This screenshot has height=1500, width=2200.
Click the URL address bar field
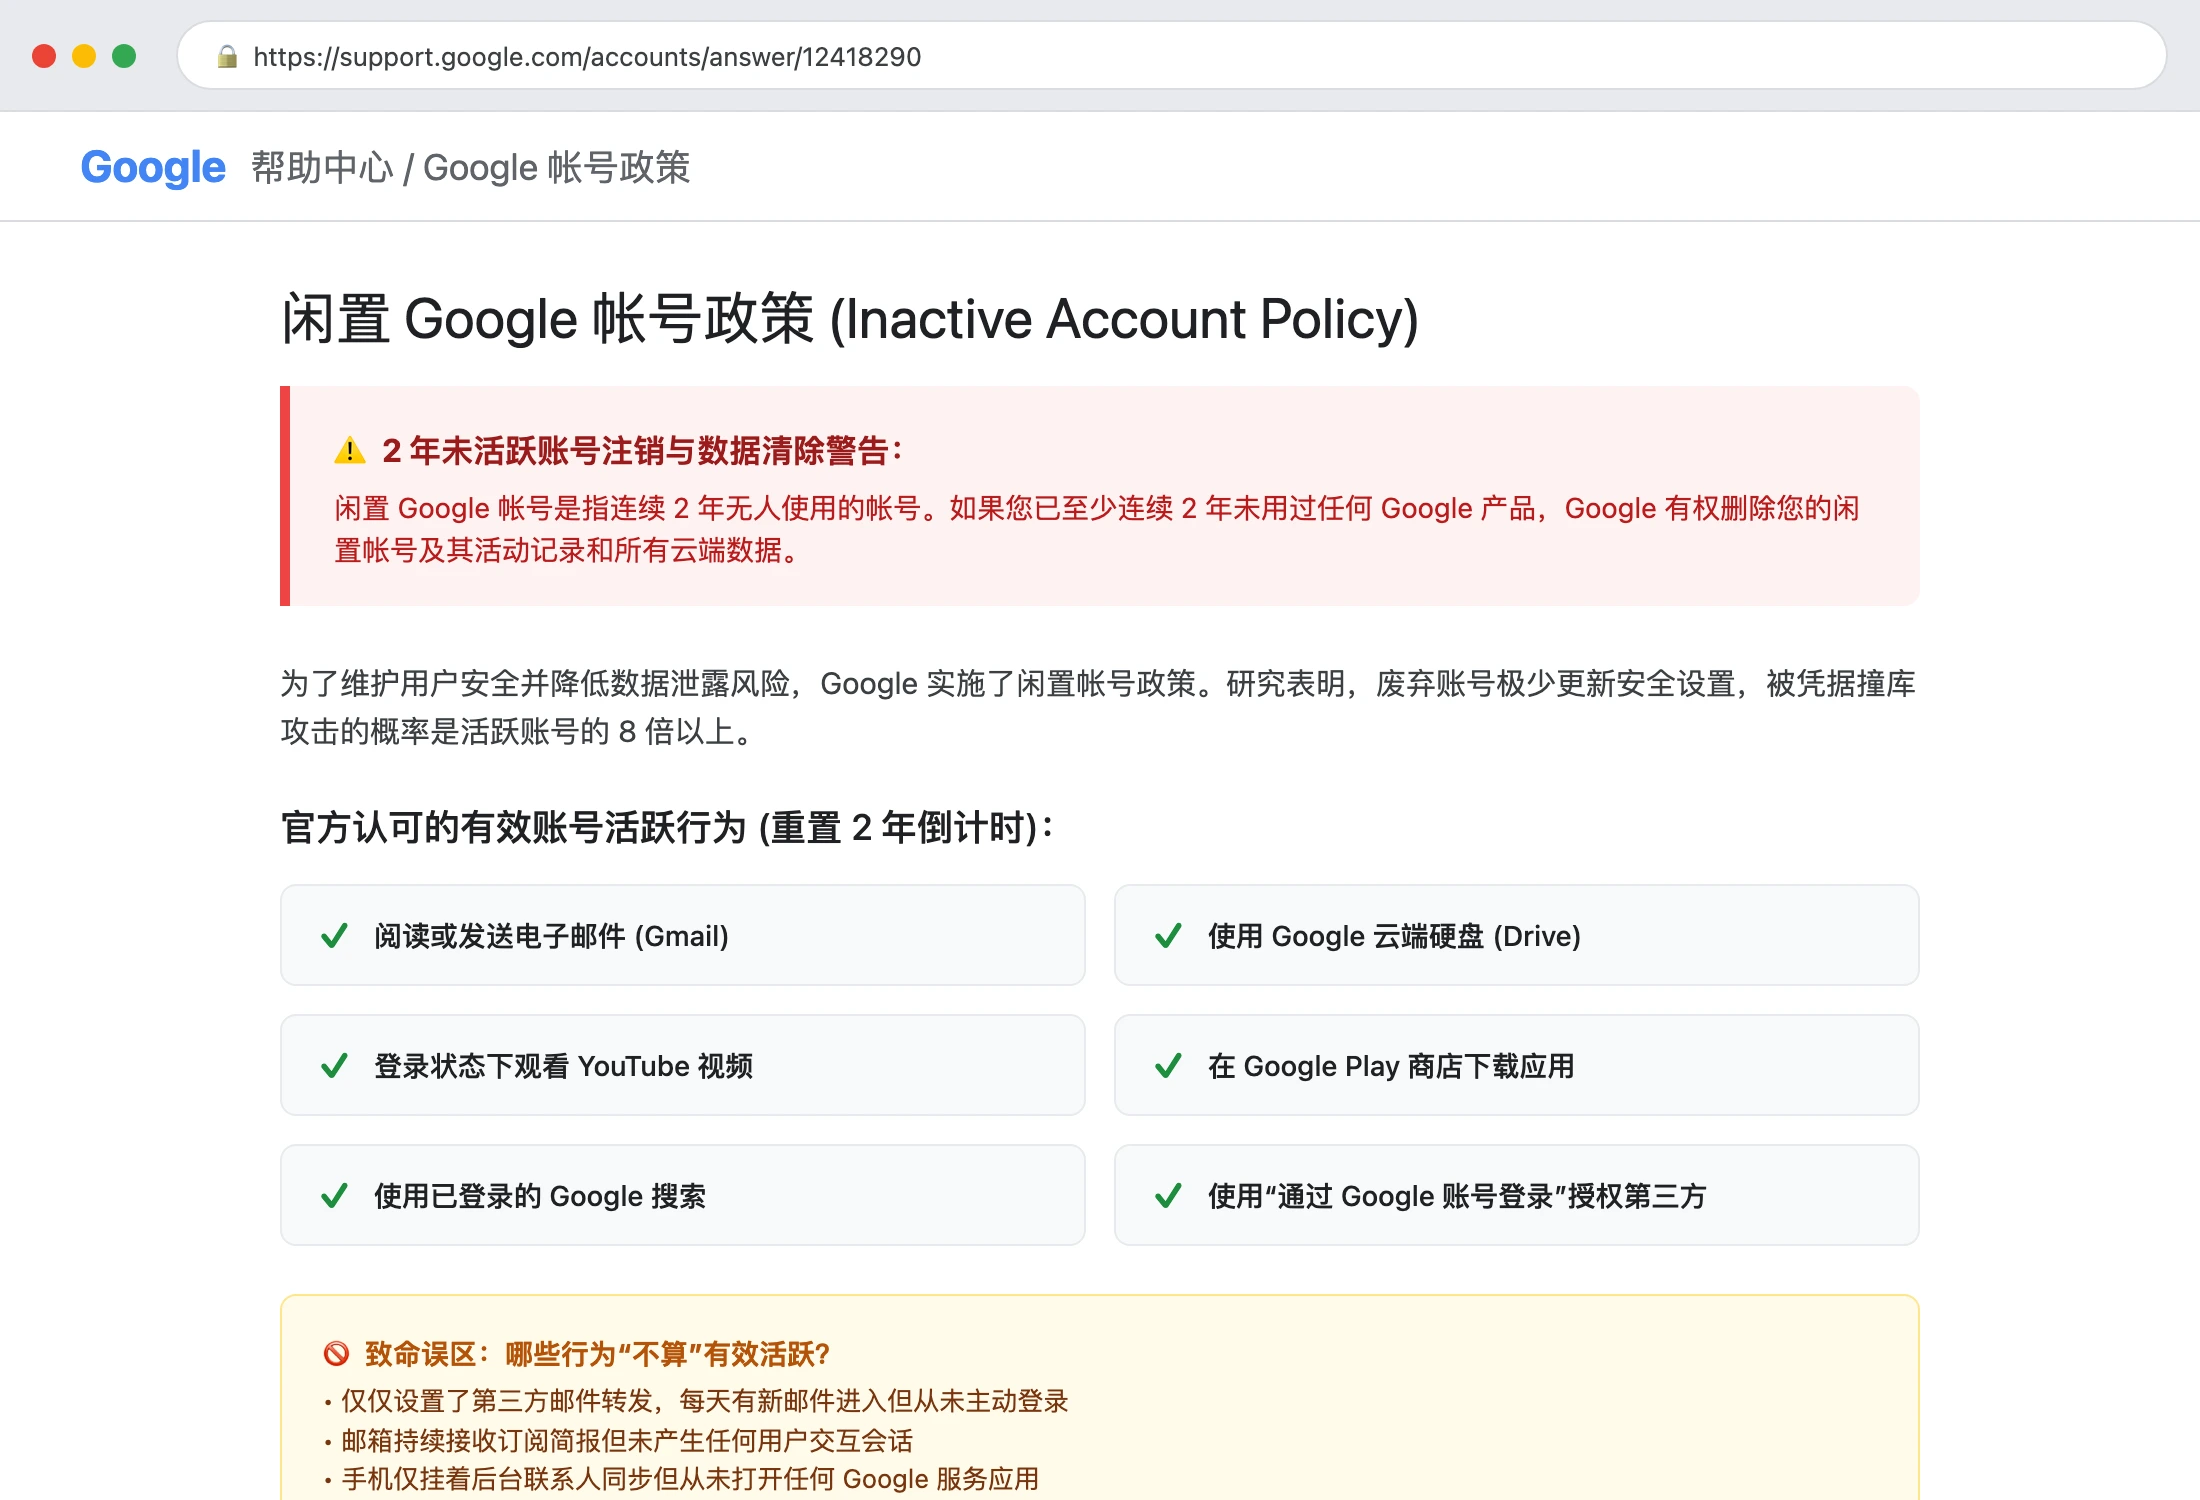pyautogui.click(x=1171, y=56)
